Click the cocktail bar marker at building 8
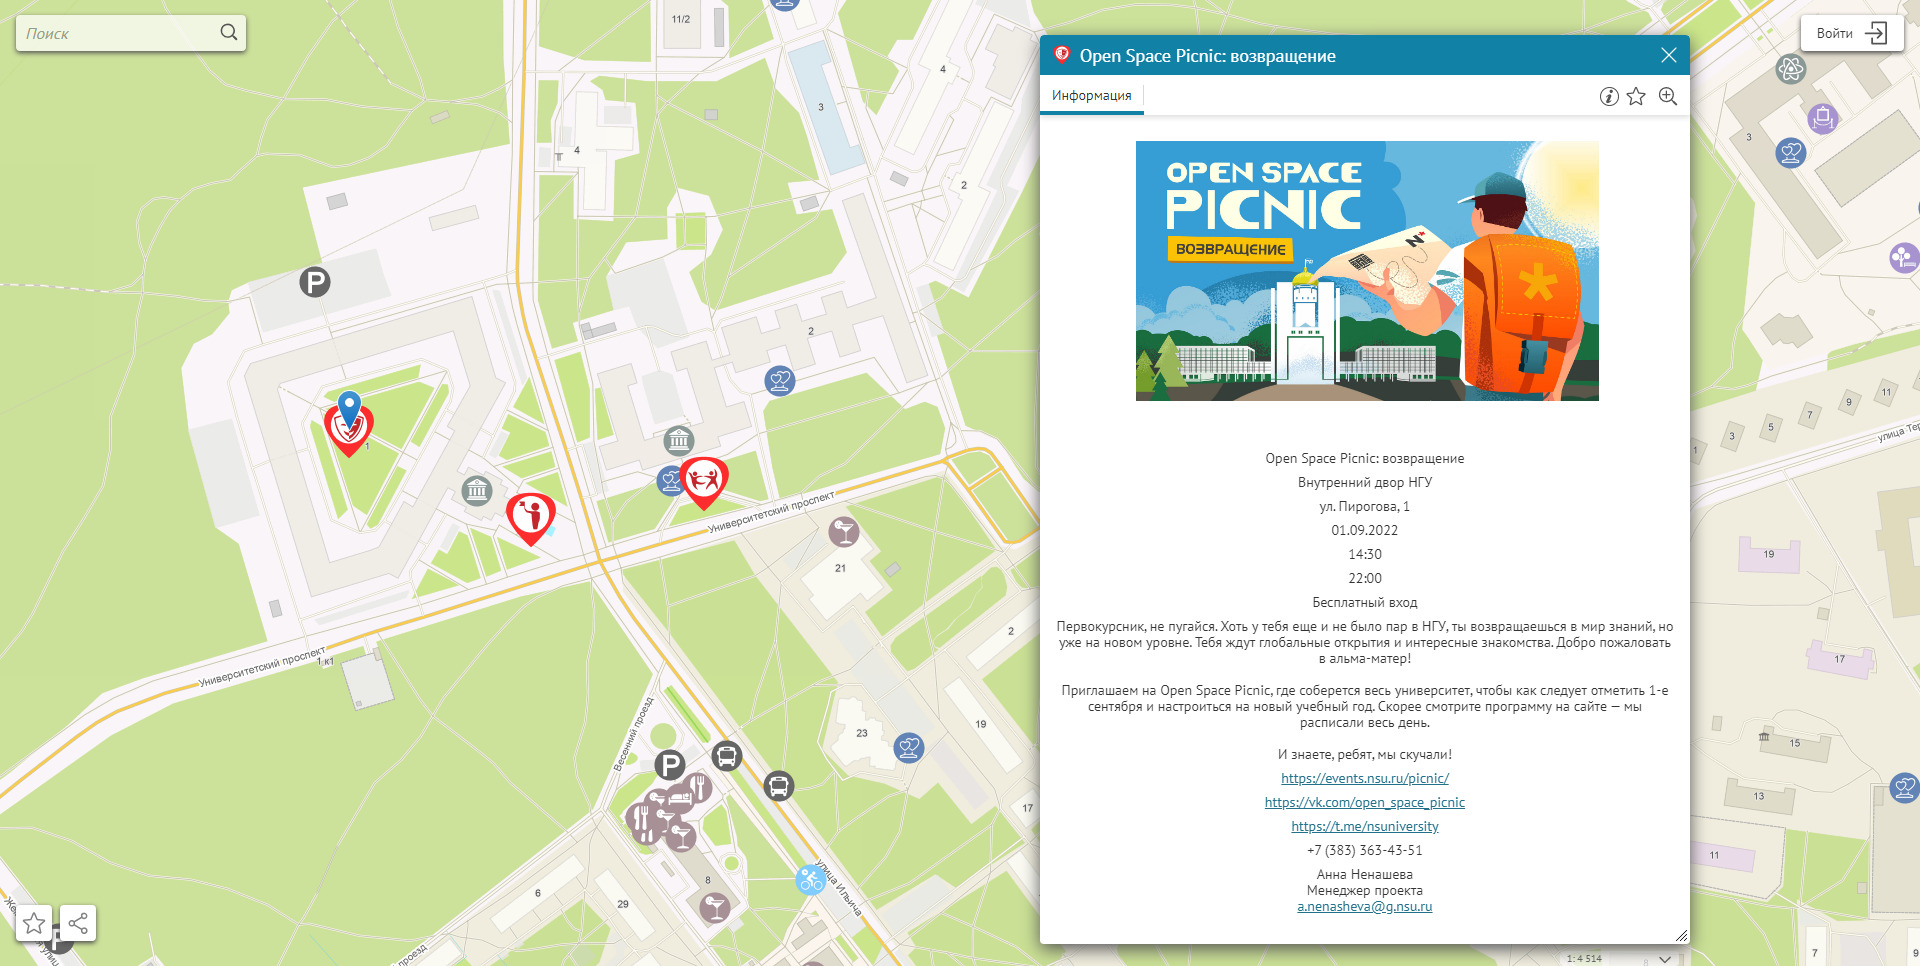This screenshot has height=966, width=1920. pyautogui.click(x=714, y=907)
